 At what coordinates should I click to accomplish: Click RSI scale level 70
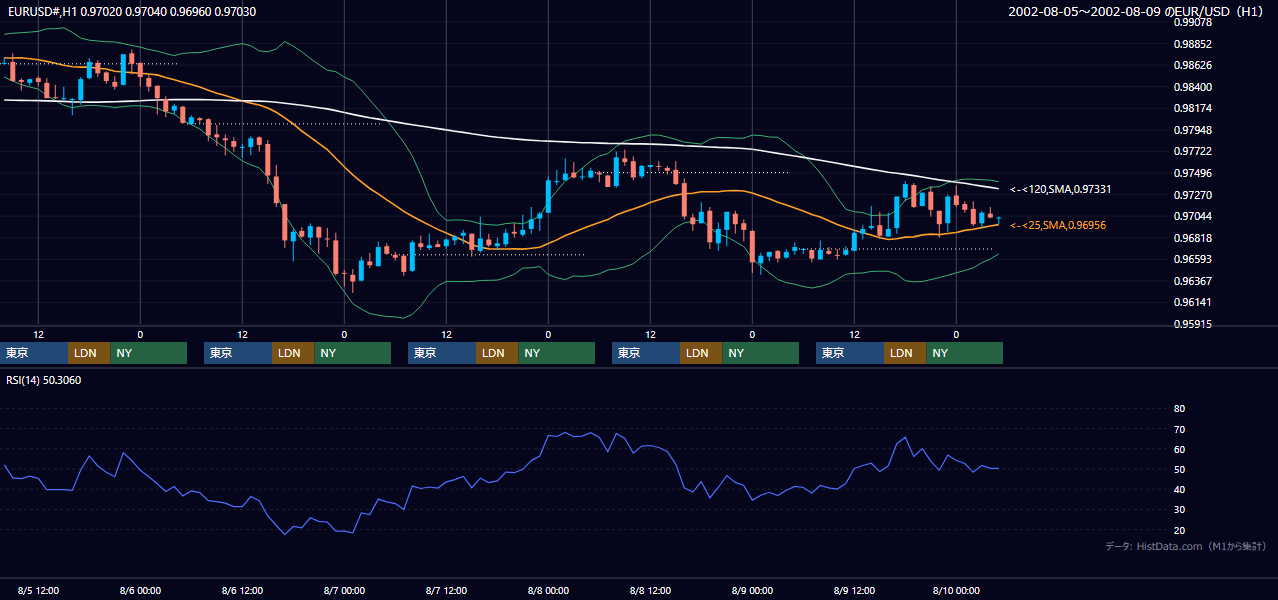(1179, 429)
